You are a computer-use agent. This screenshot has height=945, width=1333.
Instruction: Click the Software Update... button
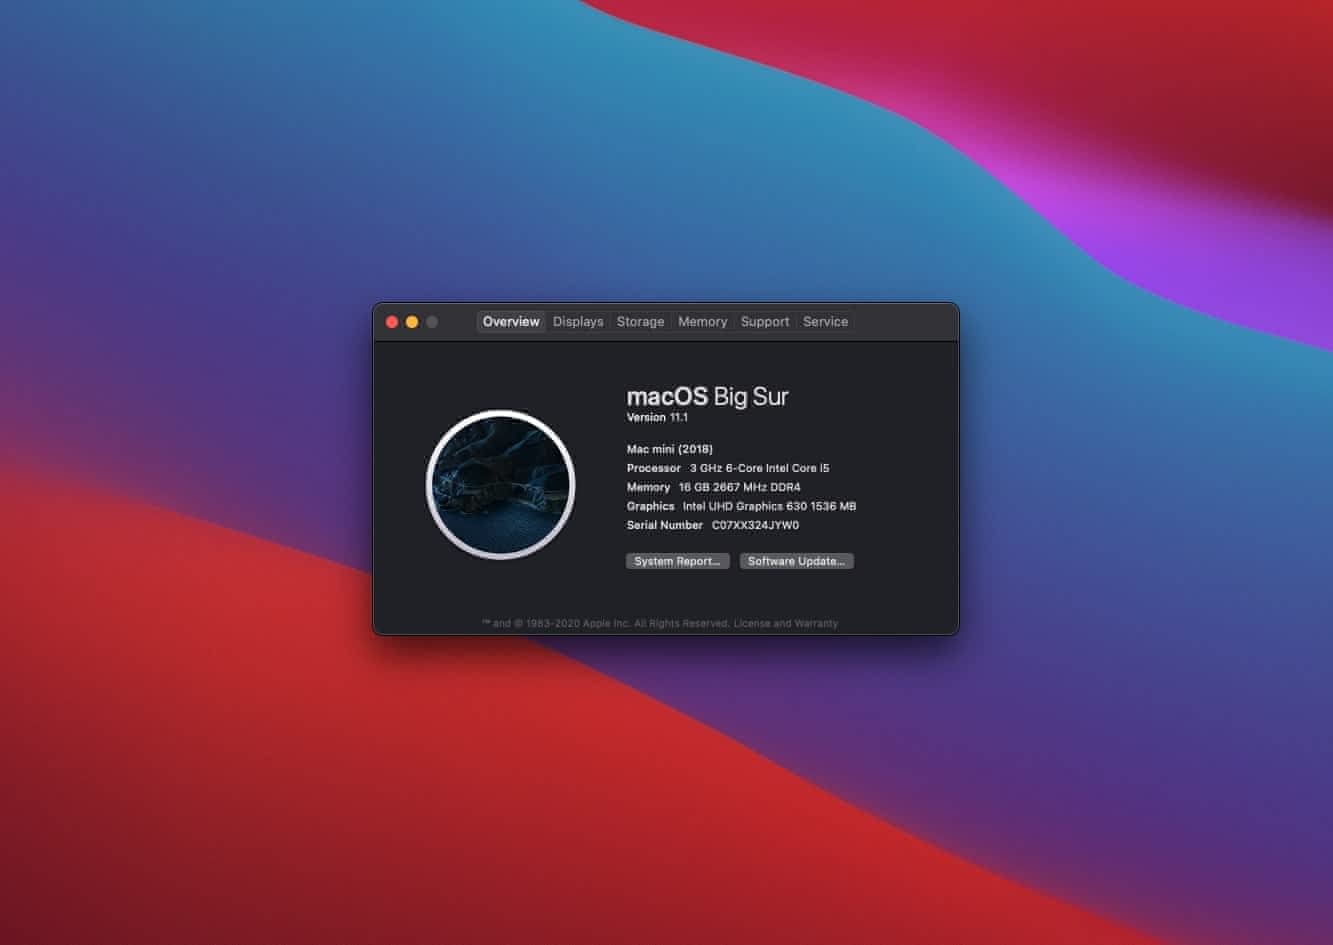pyautogui.click(x=796, y=561)
